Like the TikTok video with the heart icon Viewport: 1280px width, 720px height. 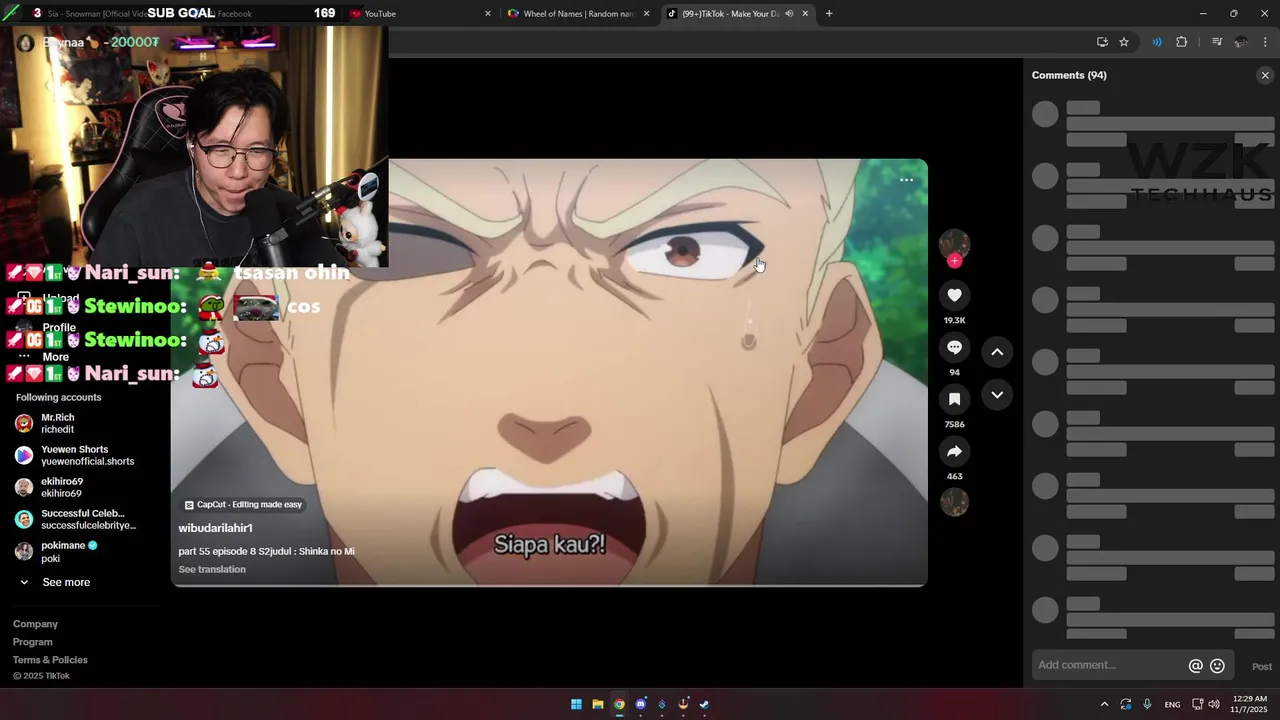click(954, 295)
